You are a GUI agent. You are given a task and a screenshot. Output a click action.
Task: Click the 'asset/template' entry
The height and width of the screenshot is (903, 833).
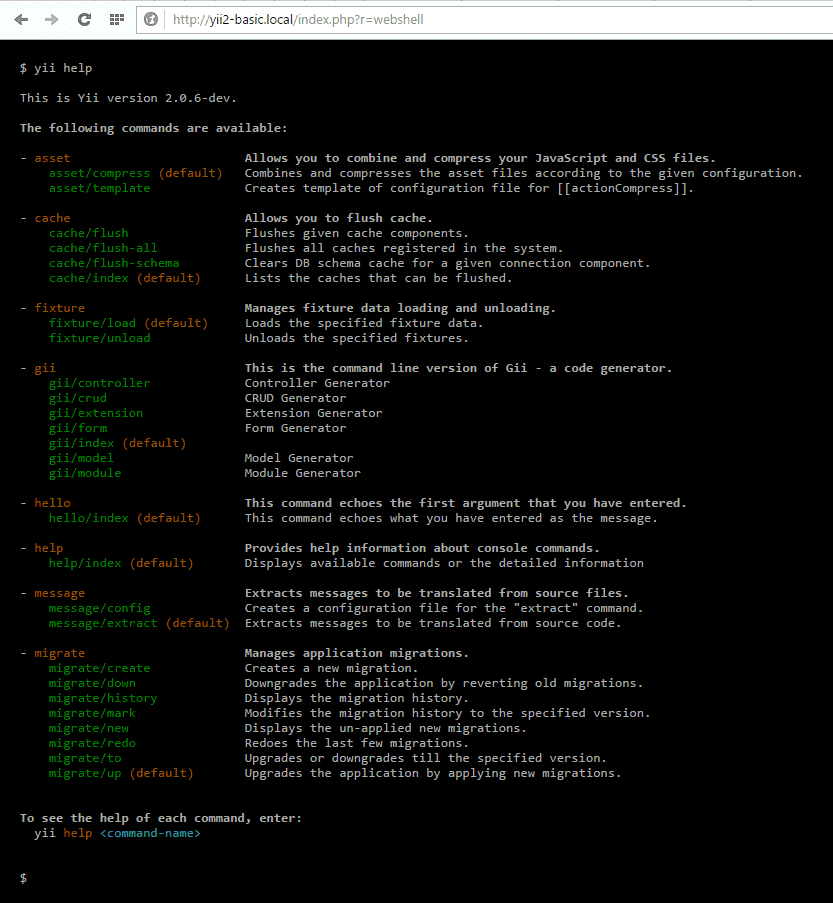tap(99, 188)
